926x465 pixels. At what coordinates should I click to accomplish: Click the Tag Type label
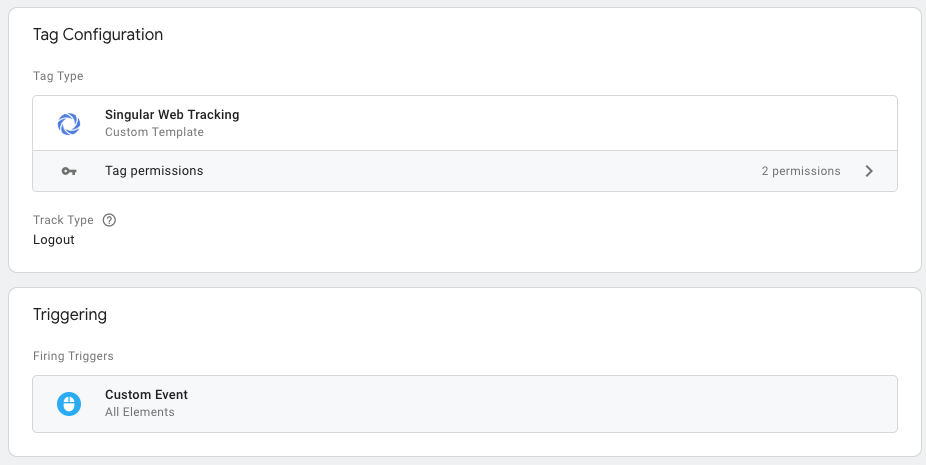click(58, 76)
